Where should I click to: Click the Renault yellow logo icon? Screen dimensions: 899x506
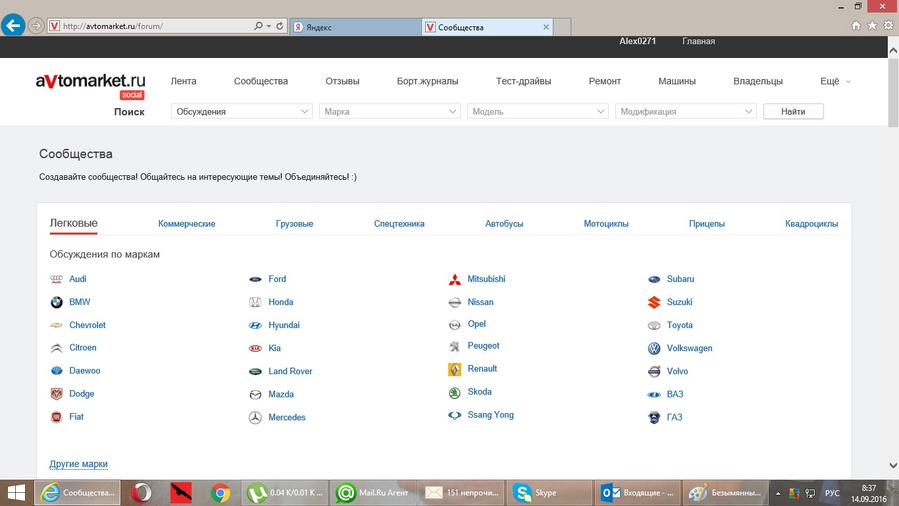[455, 369]
